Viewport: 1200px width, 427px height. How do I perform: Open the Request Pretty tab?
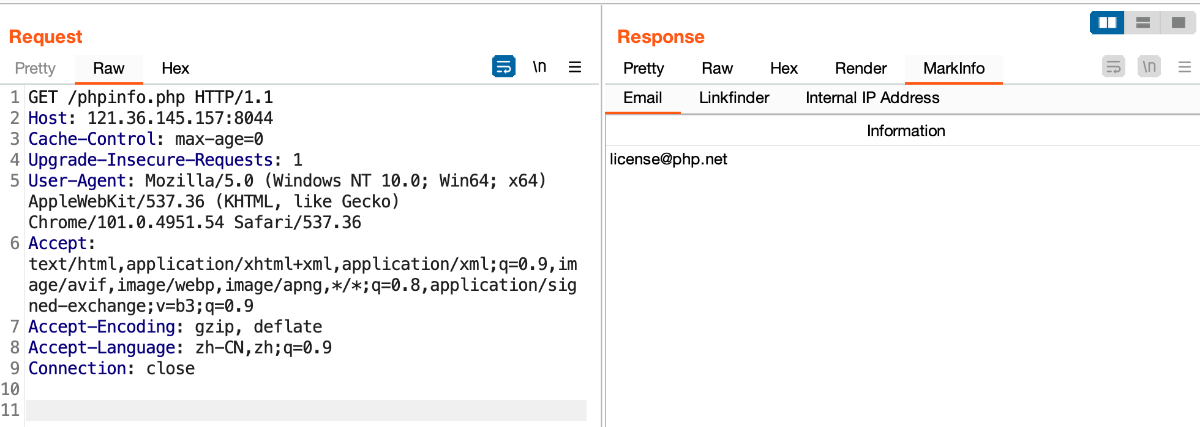coord(36,68)
